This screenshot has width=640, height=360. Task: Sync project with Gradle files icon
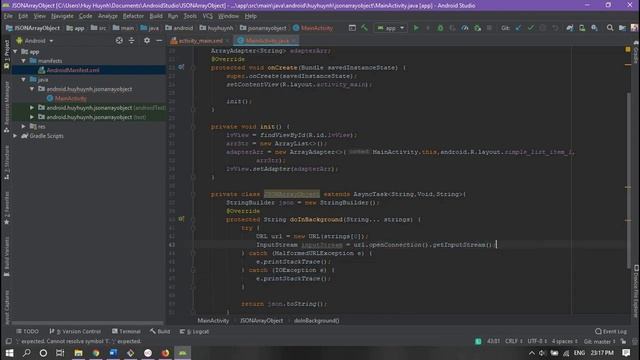pos(570,28)
